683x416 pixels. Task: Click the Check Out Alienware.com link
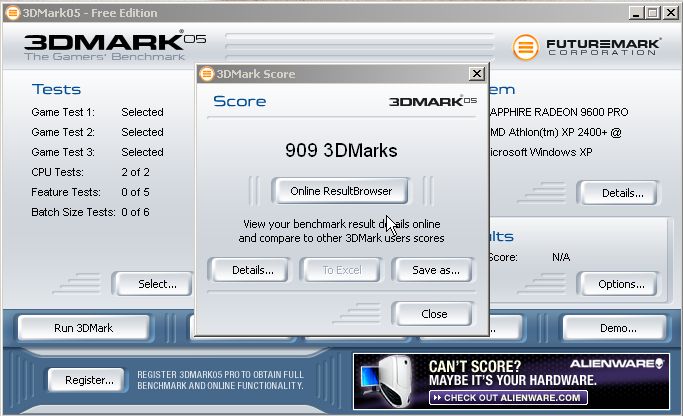508,397
